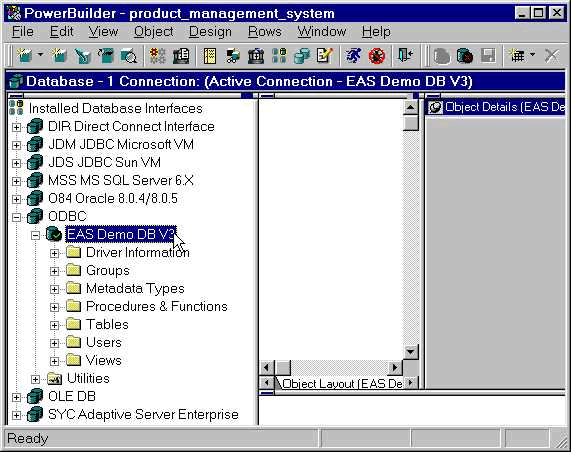The image size is (571, 452).
Task: Collapse the ODBC interface node
Action: tap(16, 217)
